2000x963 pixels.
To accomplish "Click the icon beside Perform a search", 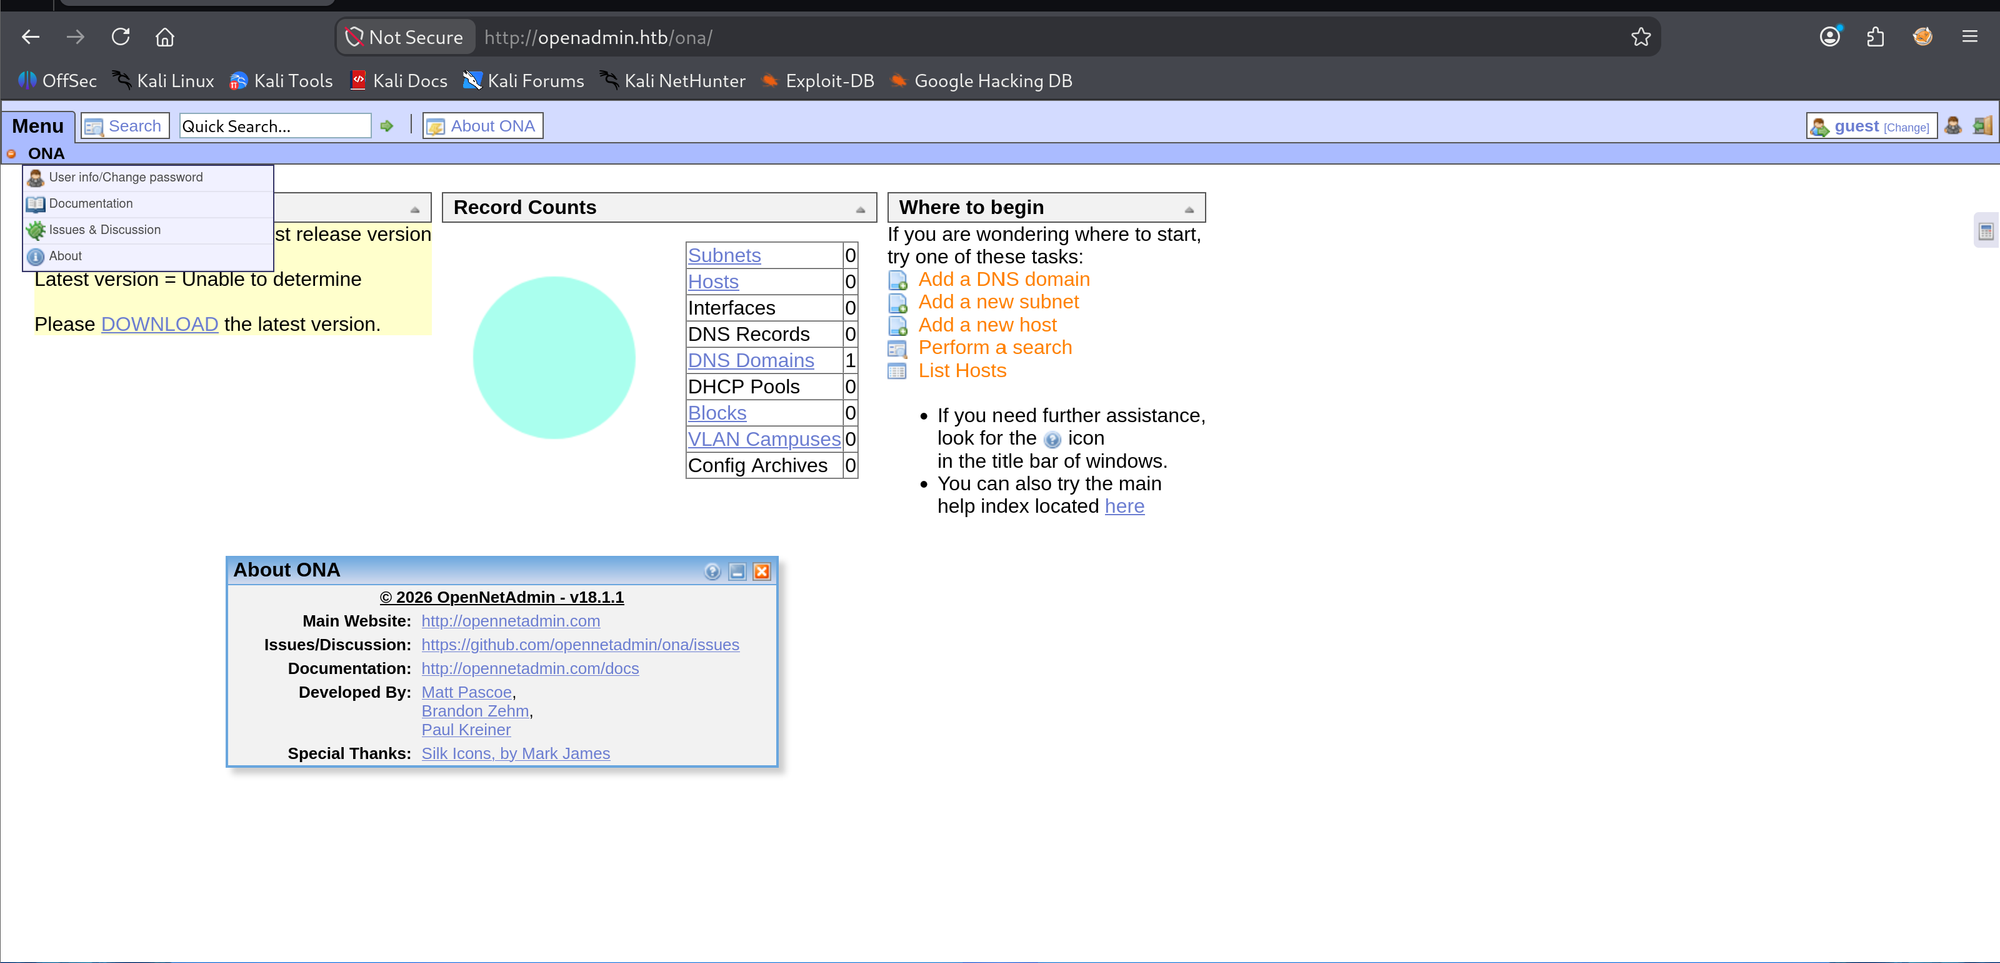I will 898,349.
